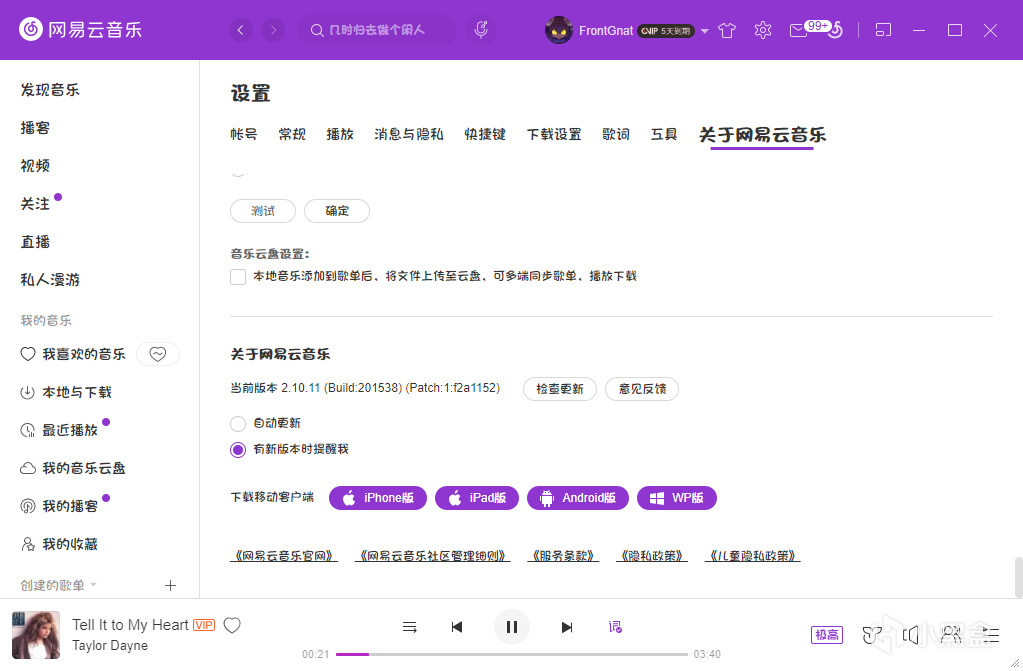
Task: Click the Tell It to My Heart album cover
Action: (x=36, y=635)
